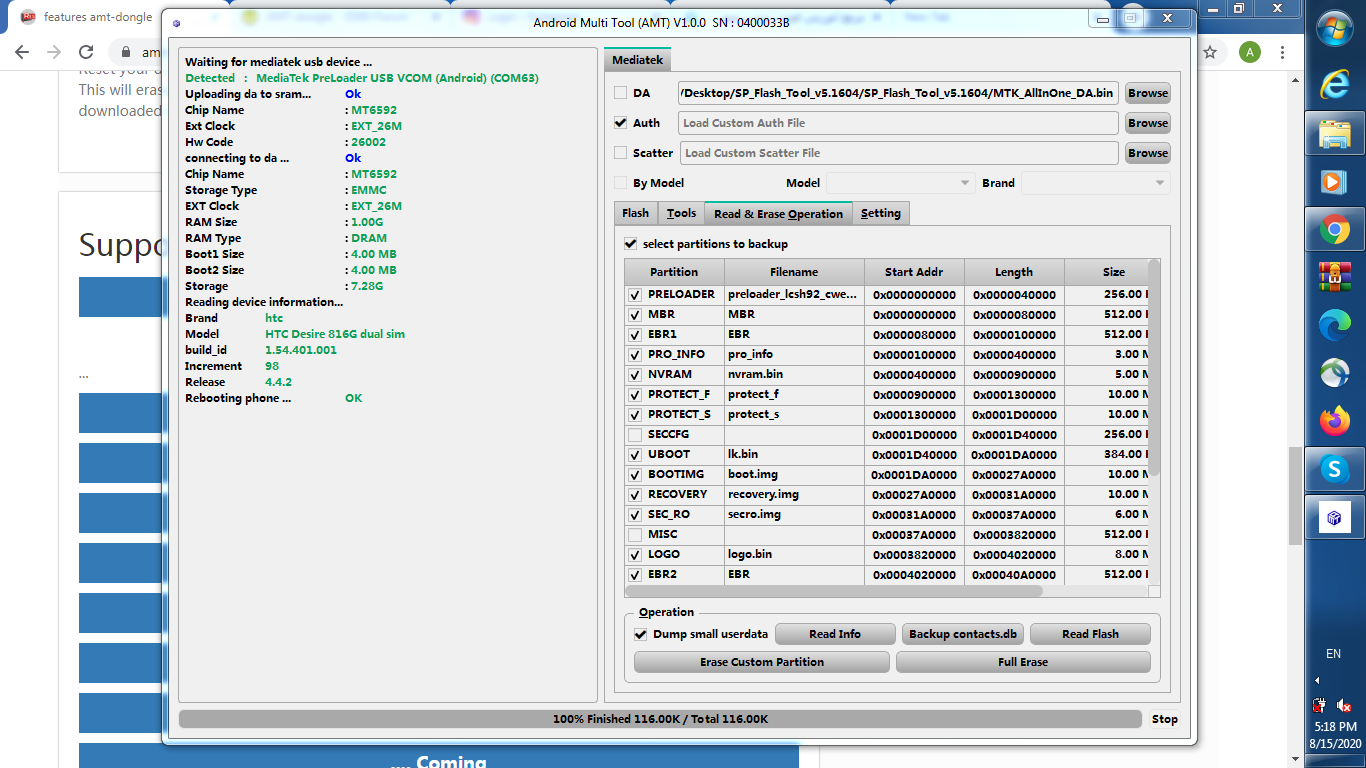This screenshot has height=768, width=1366.
Task: Select the AMT box icon in the taskbar
Action: click(1334, 517)
